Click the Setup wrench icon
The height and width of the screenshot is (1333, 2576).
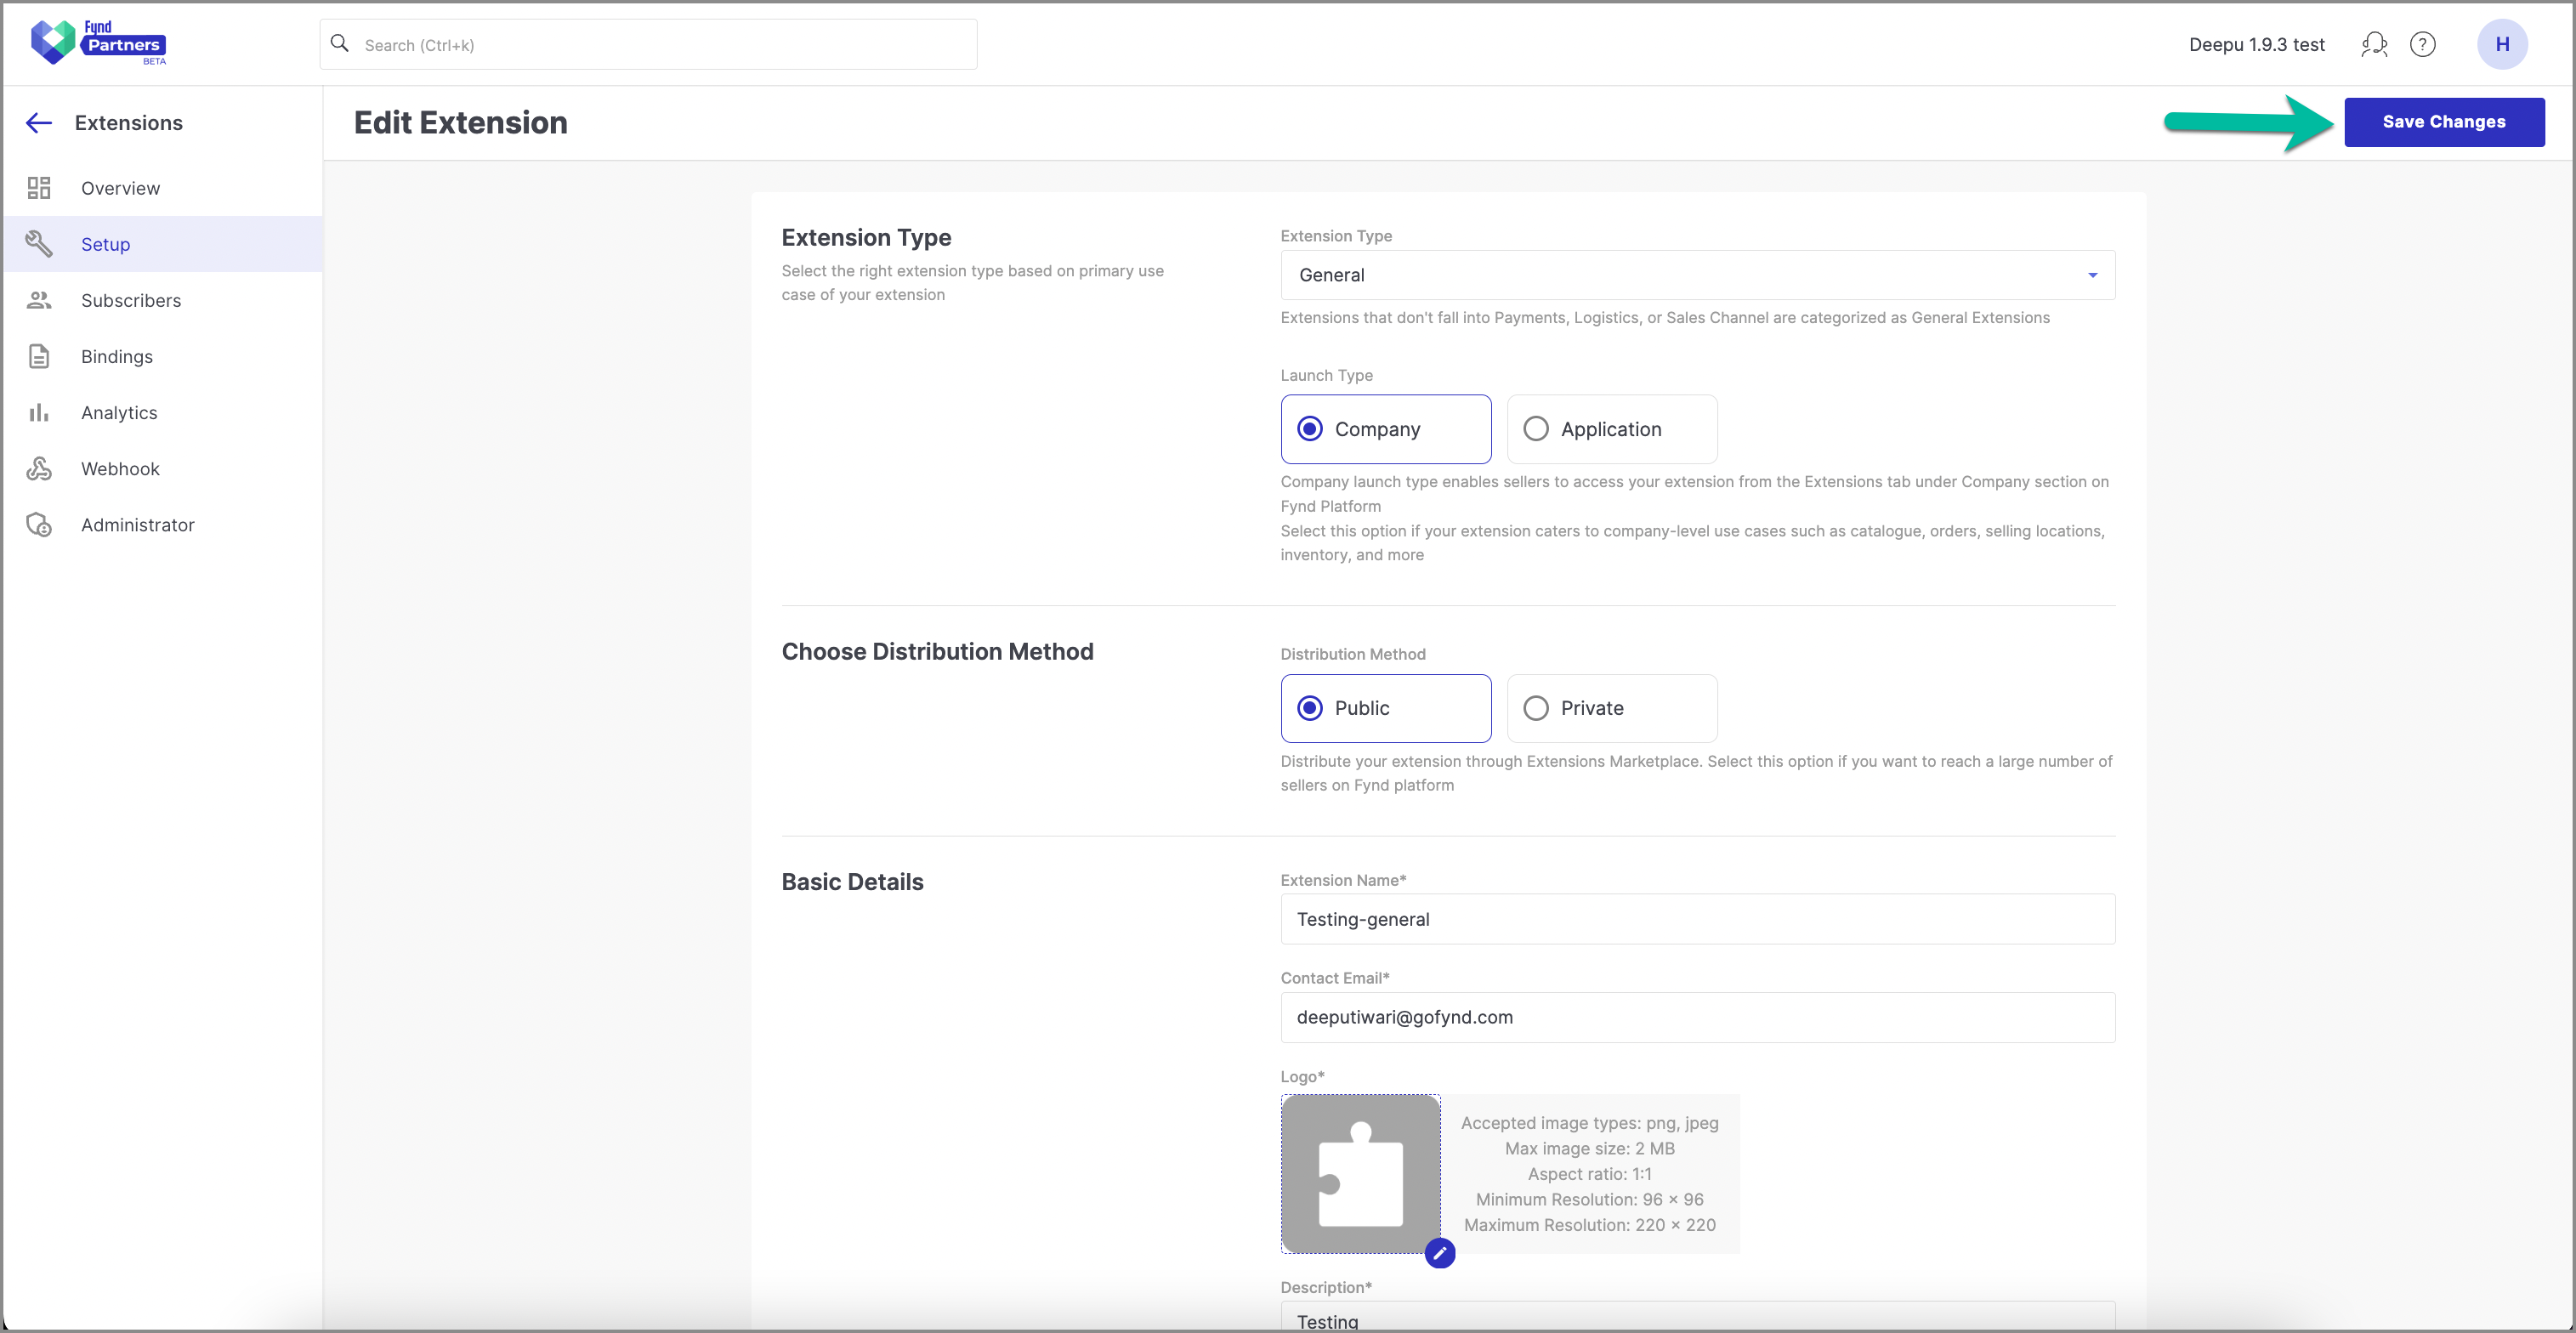[39, 244]
